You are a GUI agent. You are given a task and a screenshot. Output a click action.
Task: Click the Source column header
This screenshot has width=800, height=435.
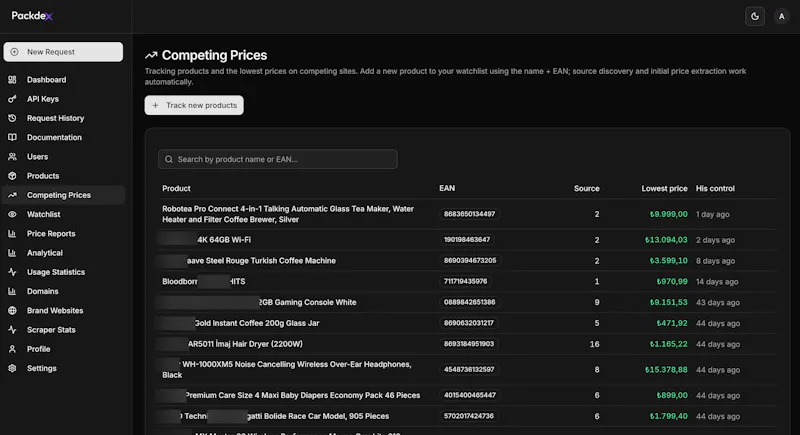click(587, 189)
